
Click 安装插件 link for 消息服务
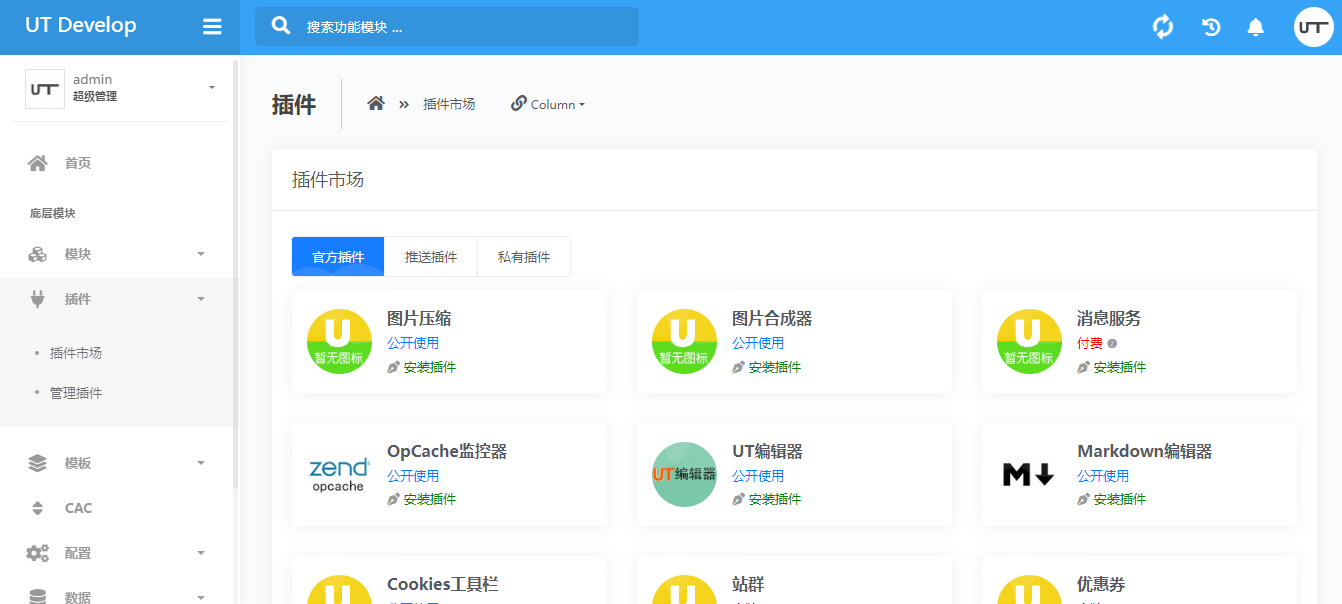coord(1119,367)
